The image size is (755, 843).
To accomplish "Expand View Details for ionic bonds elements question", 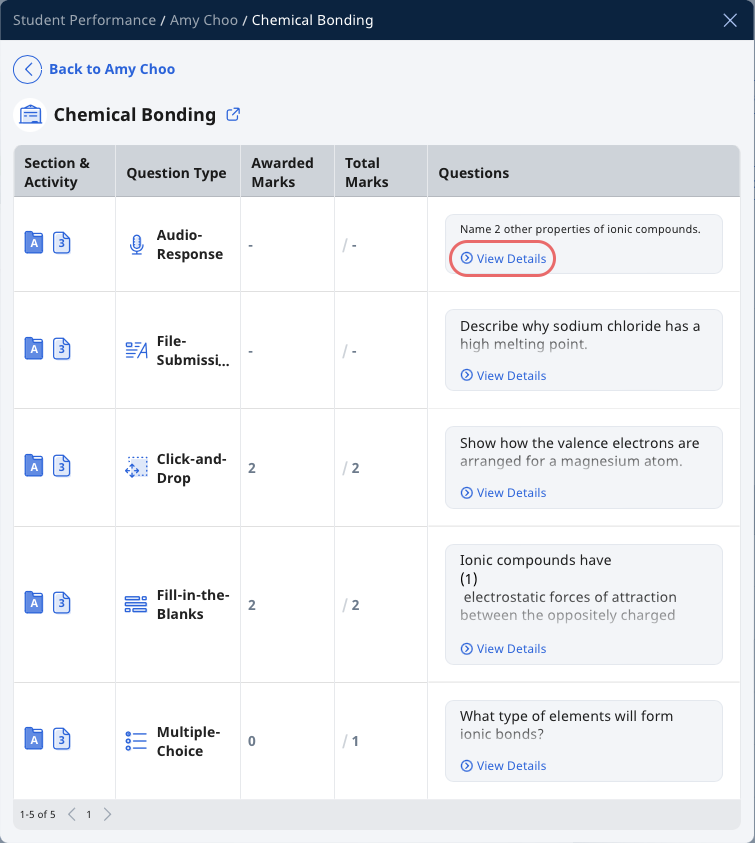I will point(503,766).
